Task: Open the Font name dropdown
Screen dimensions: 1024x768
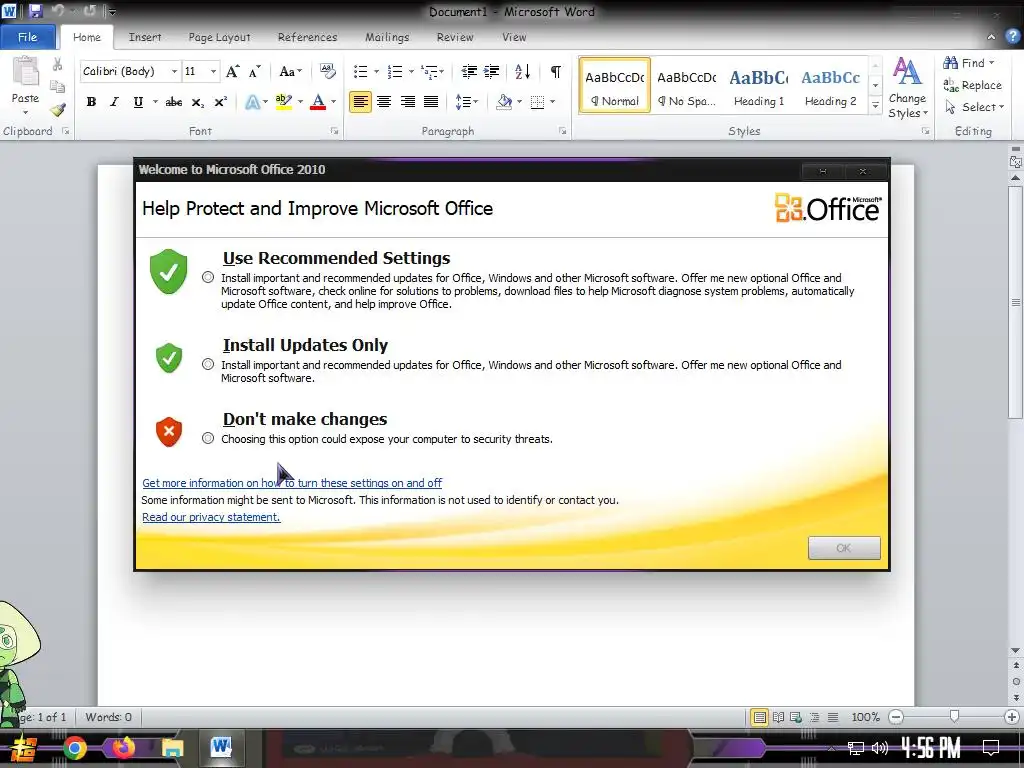Action: click(x=174, y=71)
